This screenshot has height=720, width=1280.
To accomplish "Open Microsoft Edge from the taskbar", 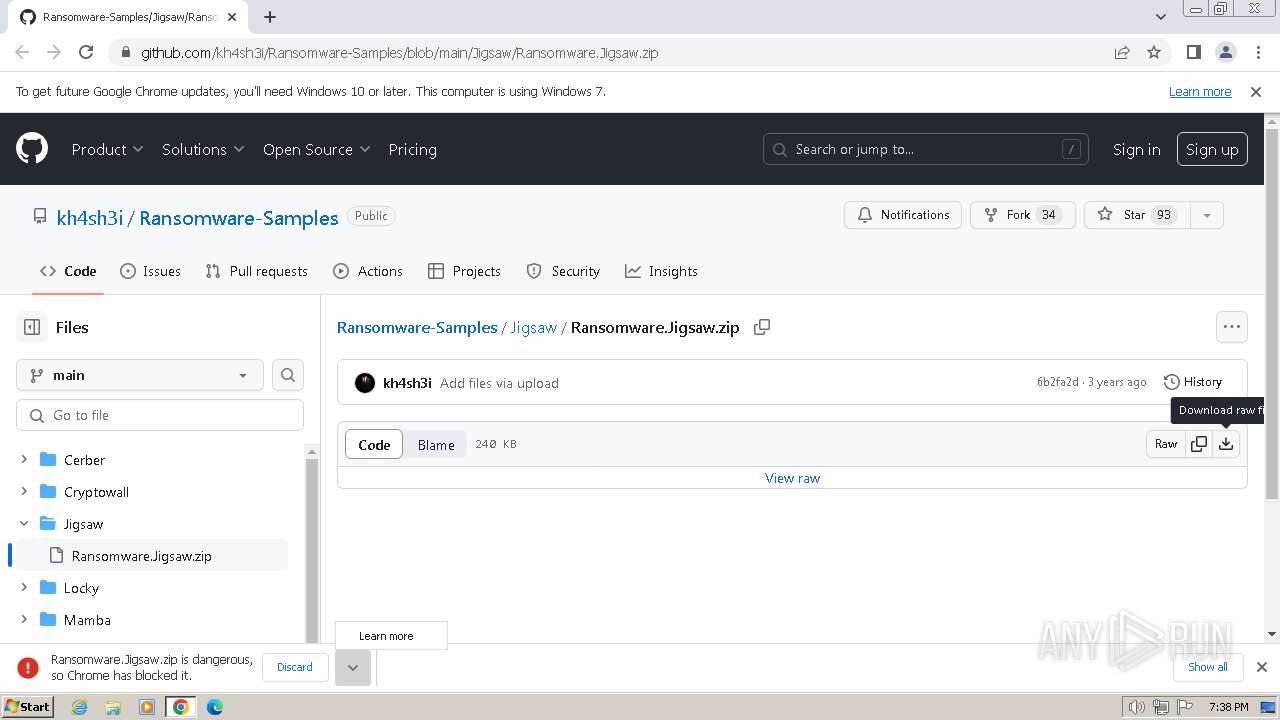I will coord(215,707).
